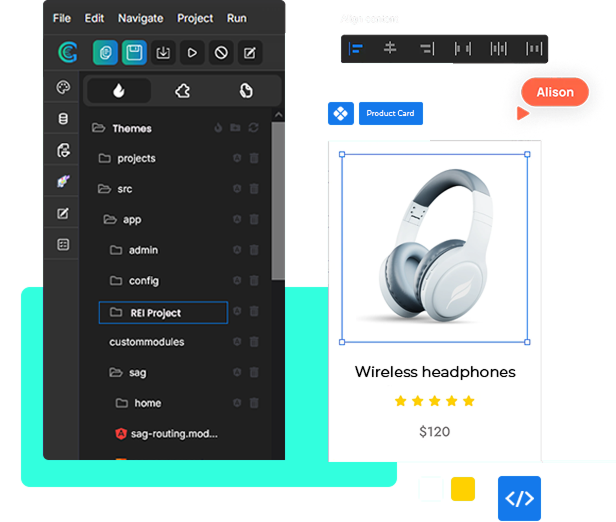Image resolution: width=616 pixels, height=522 pixels.
Task: Click the Product Card label button
Action: pyautogui.click(x=391, y=114)
